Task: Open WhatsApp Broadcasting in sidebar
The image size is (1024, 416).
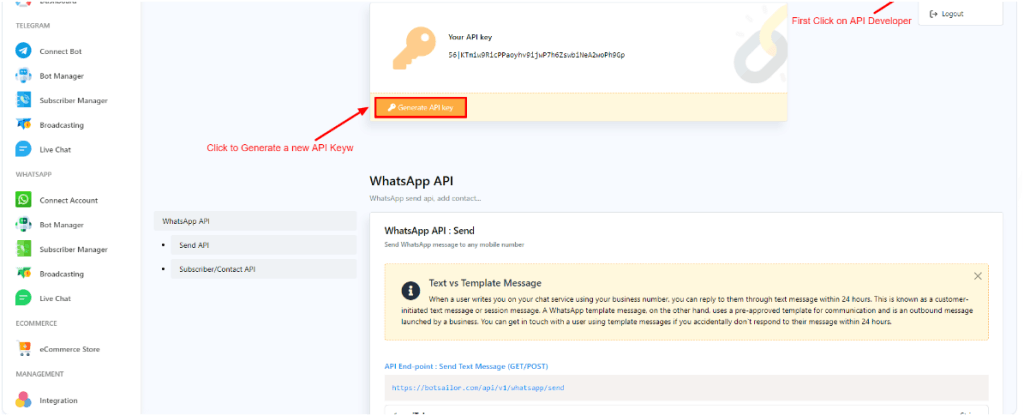Action: pyautogui.click(x=61, y=274)
